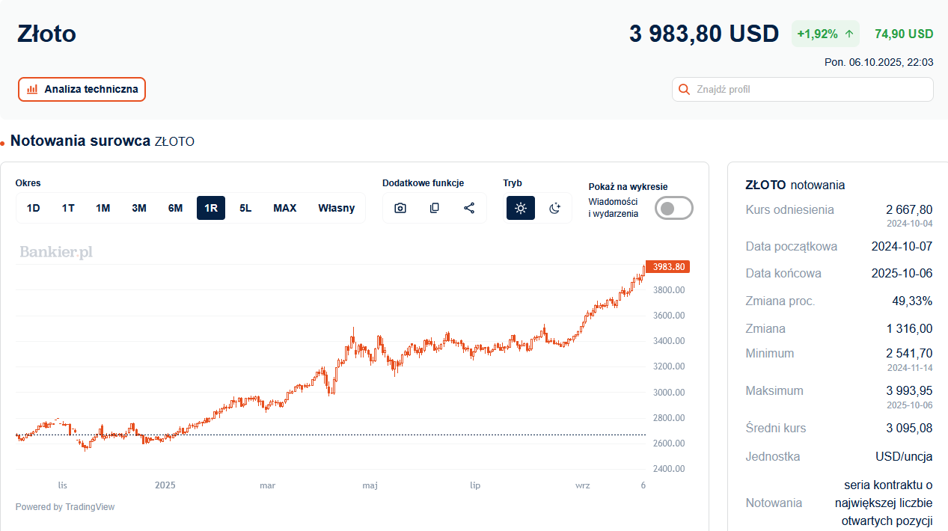This screenshot has height=531, width=948.
Task: Click the Bankier.pl watermark logo
Action: point(56,252)
